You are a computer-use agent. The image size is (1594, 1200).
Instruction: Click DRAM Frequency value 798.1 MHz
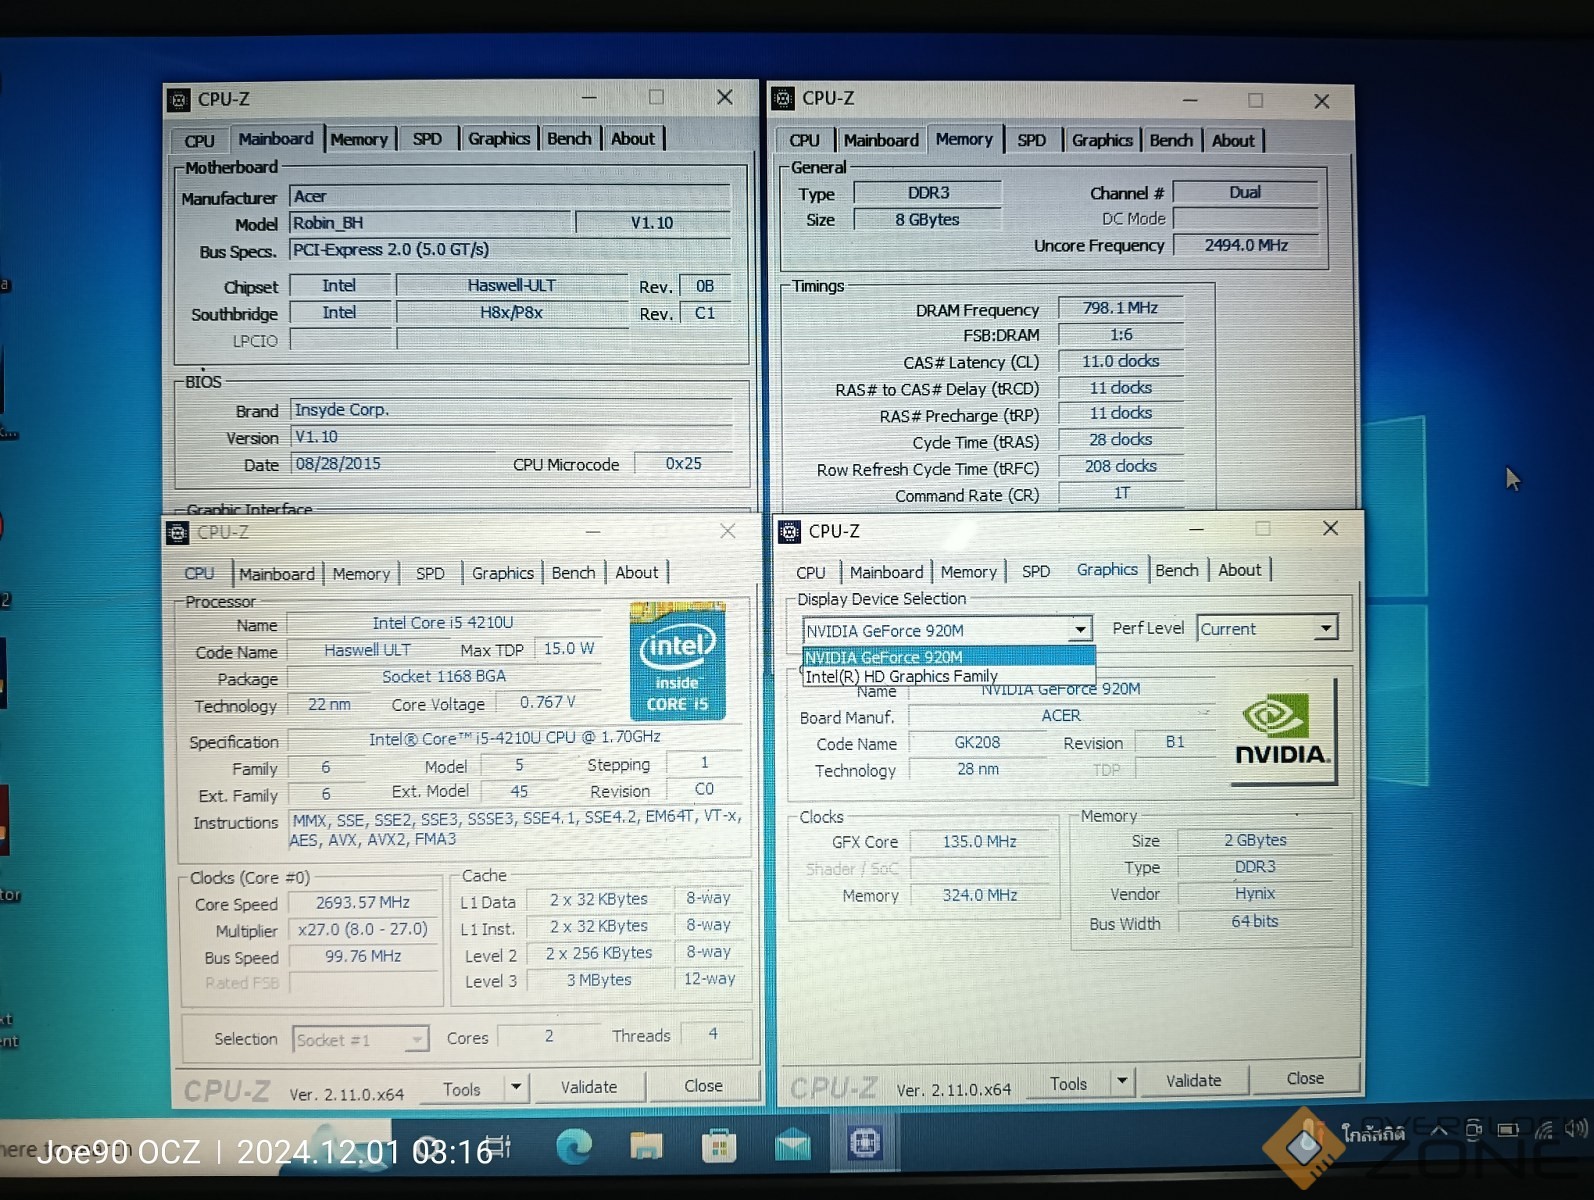(x=1120, y=308)
